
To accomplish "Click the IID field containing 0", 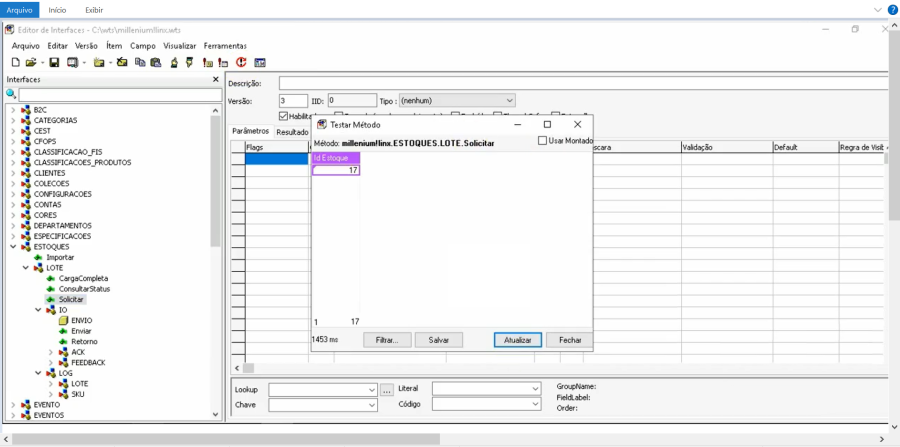I will [352, 101].
